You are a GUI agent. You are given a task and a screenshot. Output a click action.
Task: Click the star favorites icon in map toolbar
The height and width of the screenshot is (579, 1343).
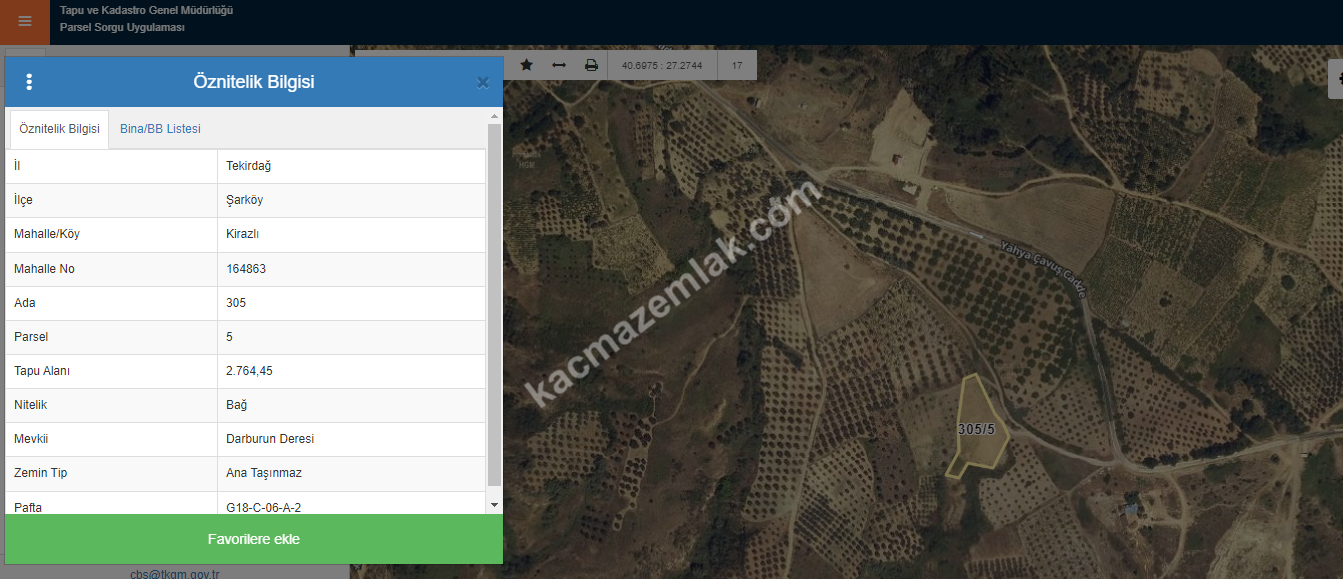526,65
